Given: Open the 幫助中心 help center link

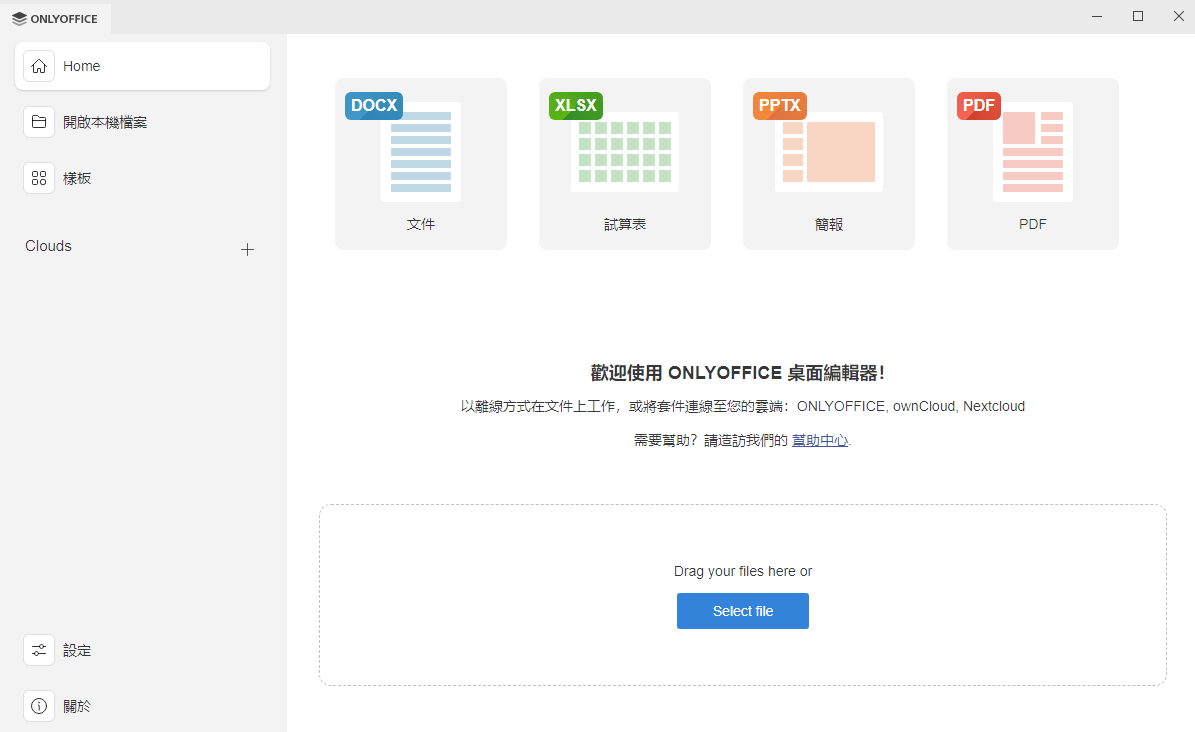Looking at the screenshot, I should tap(820, 440).
